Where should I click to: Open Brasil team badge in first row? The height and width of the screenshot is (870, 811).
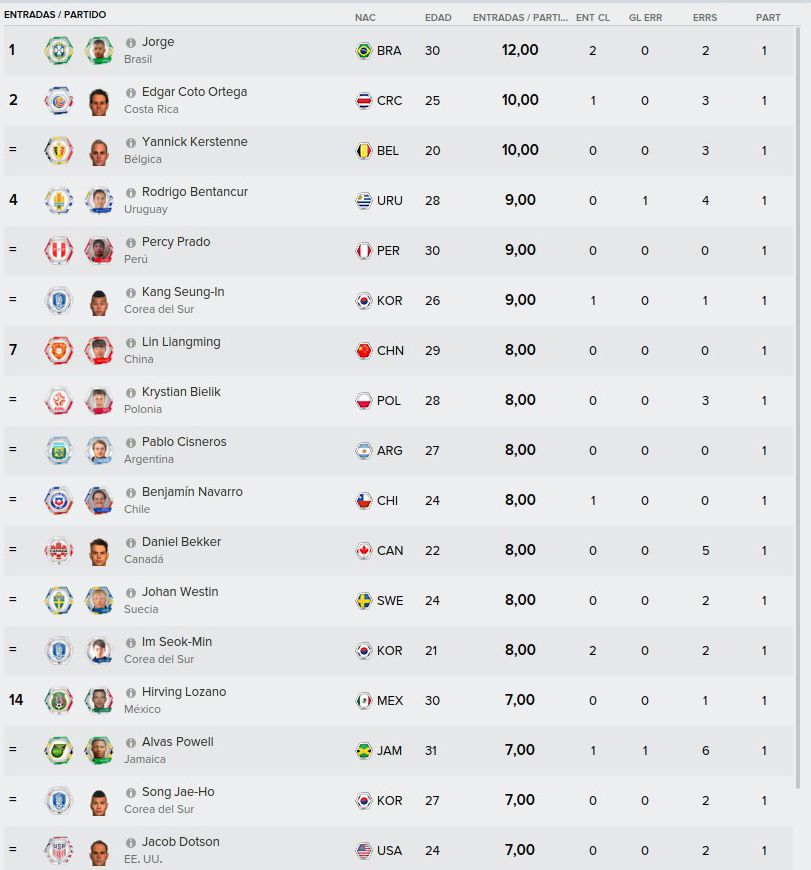[59, 50]
